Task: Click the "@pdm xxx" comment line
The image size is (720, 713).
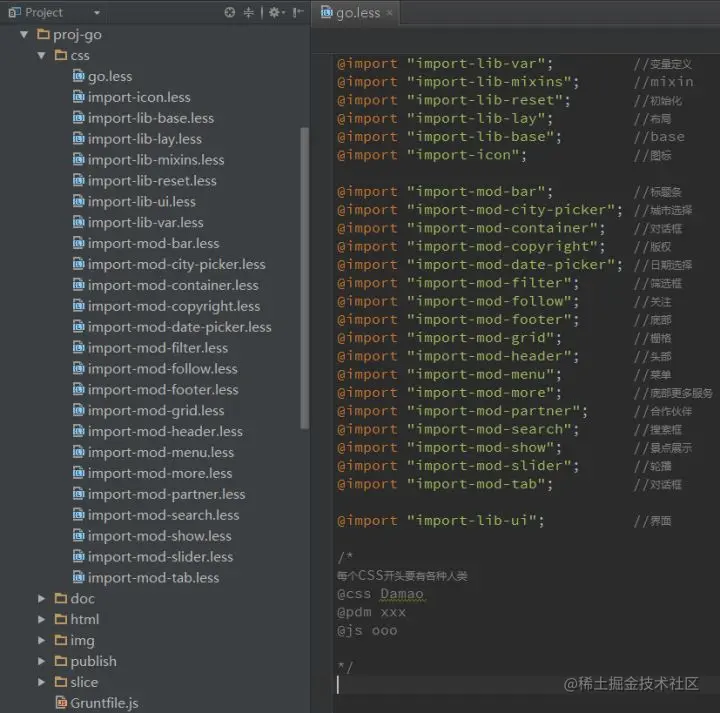Action: point(371,612)
